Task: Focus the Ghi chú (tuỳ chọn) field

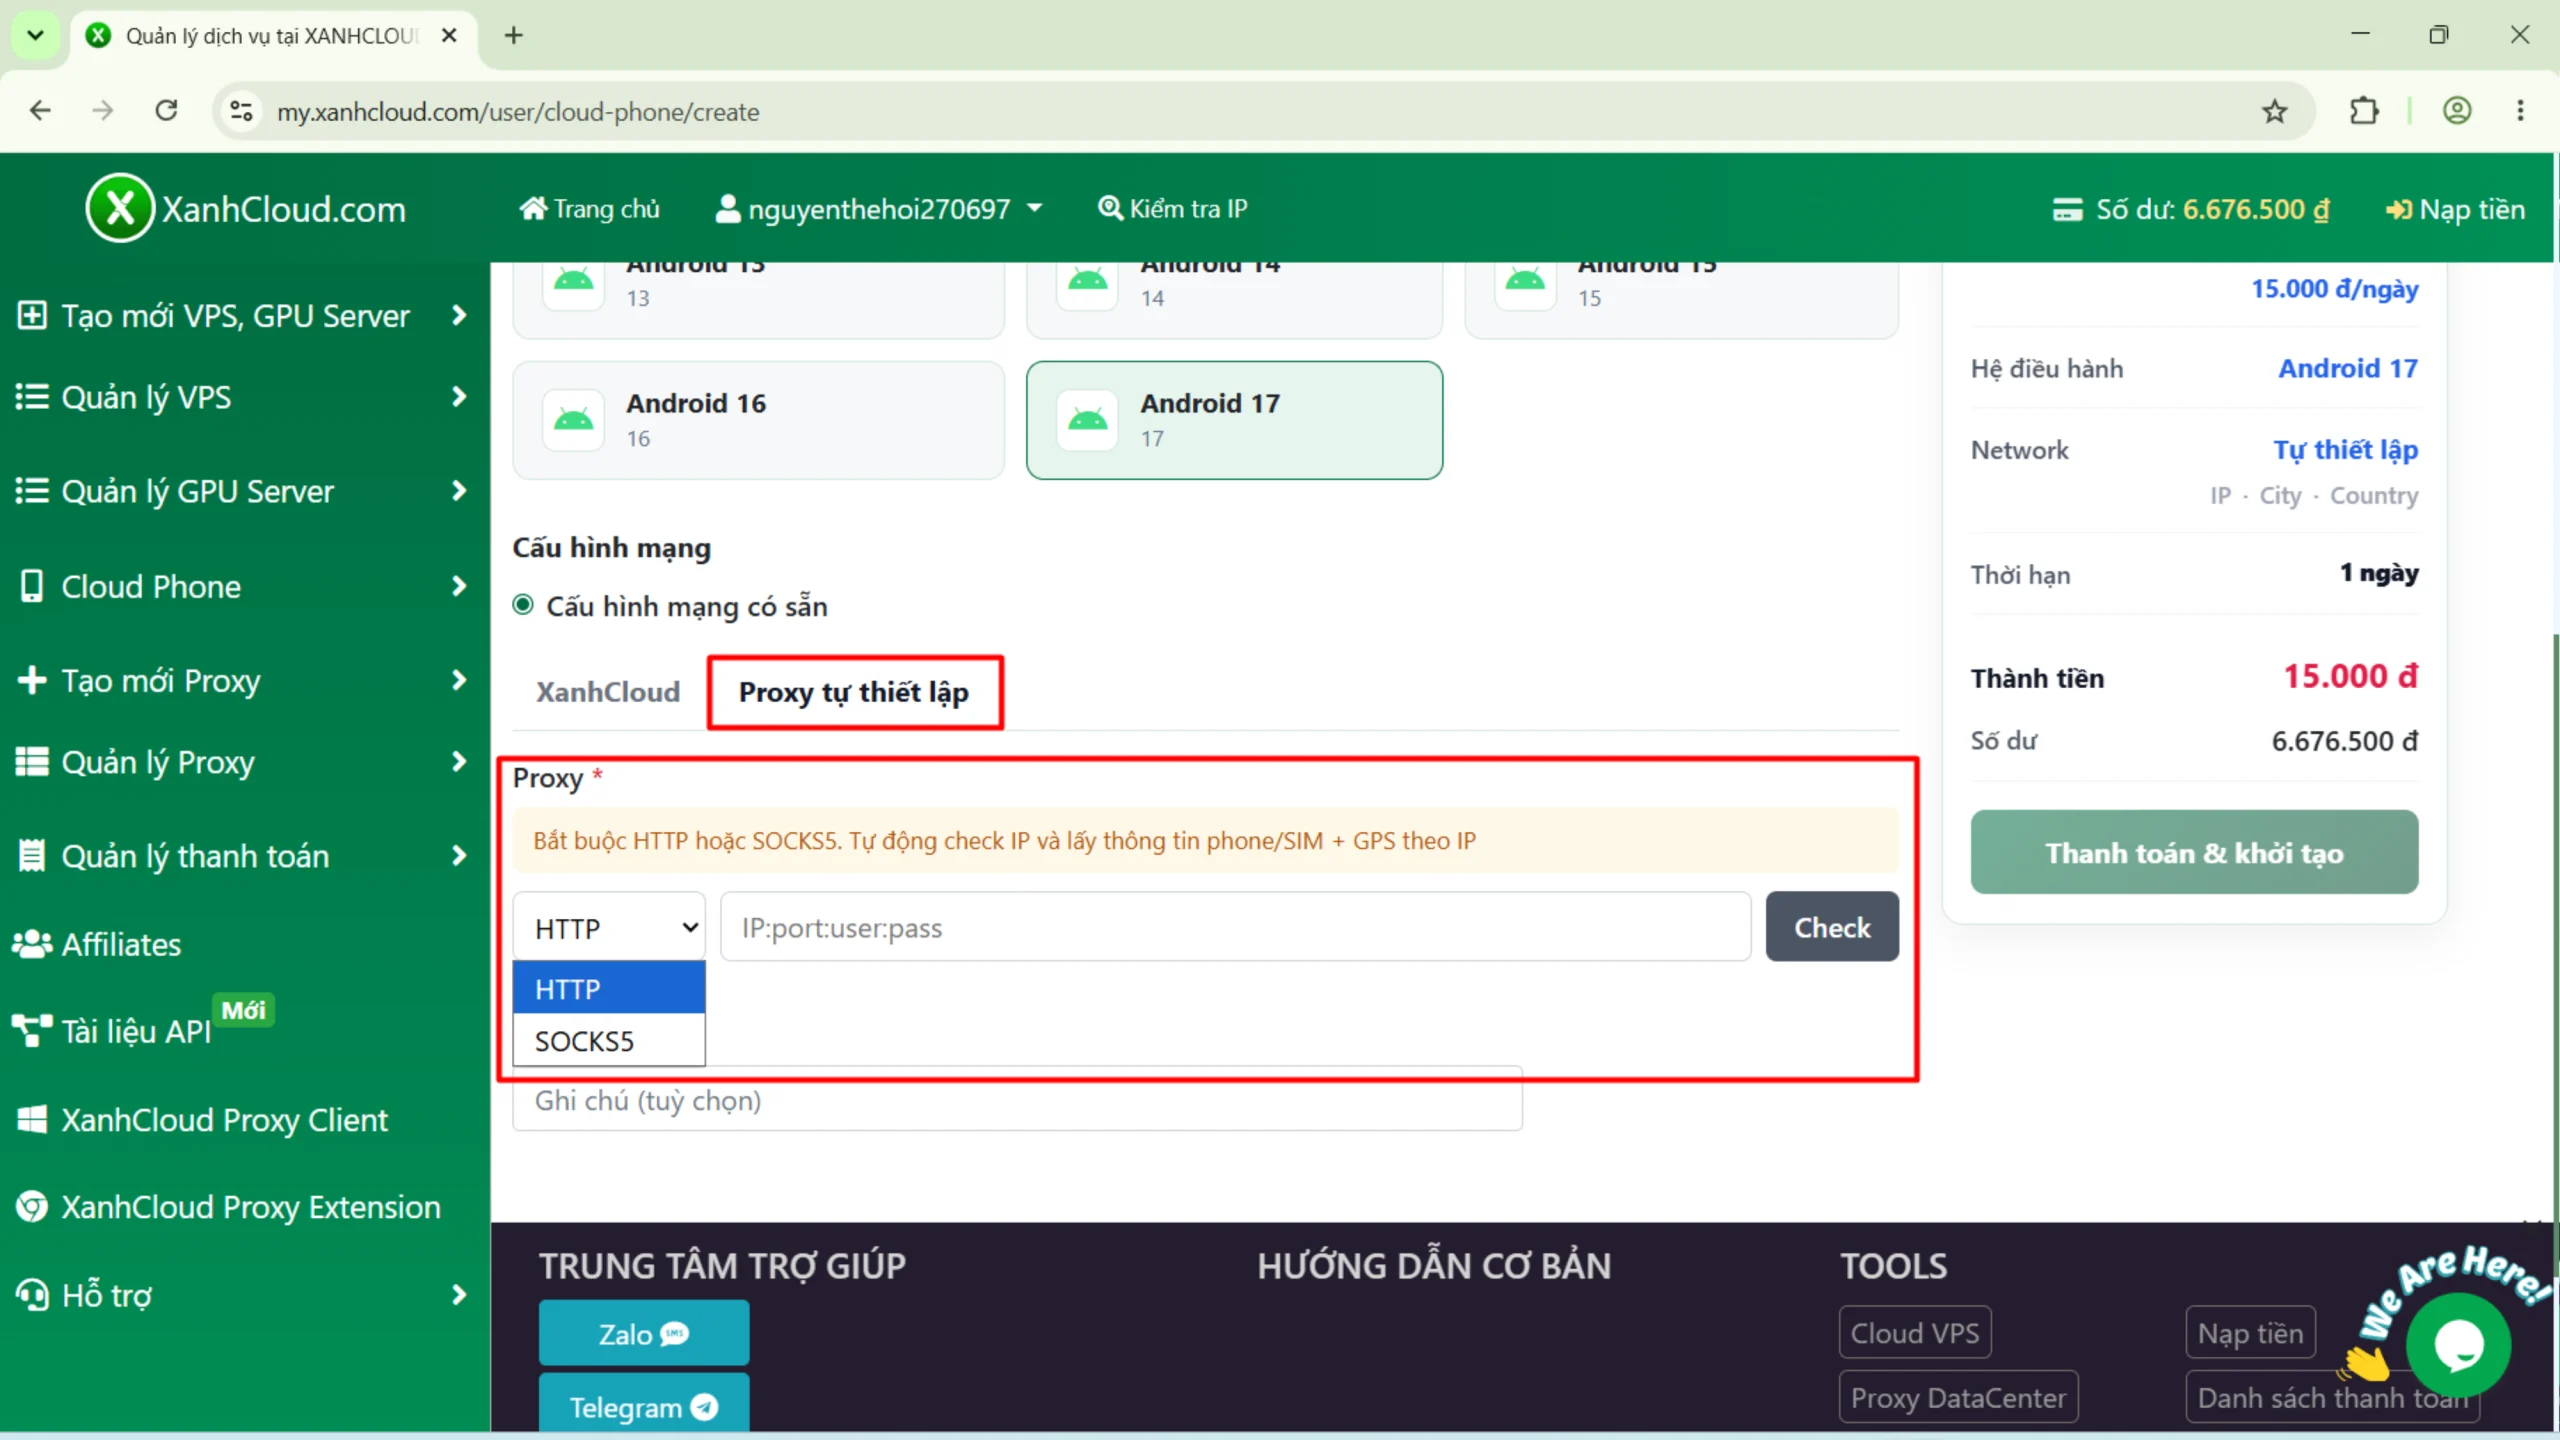Action: click(x=1017, y=1100)
